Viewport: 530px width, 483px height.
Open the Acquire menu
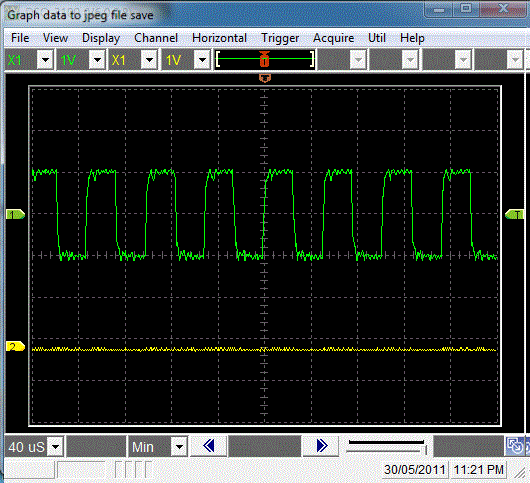click(x=333, y=38)
